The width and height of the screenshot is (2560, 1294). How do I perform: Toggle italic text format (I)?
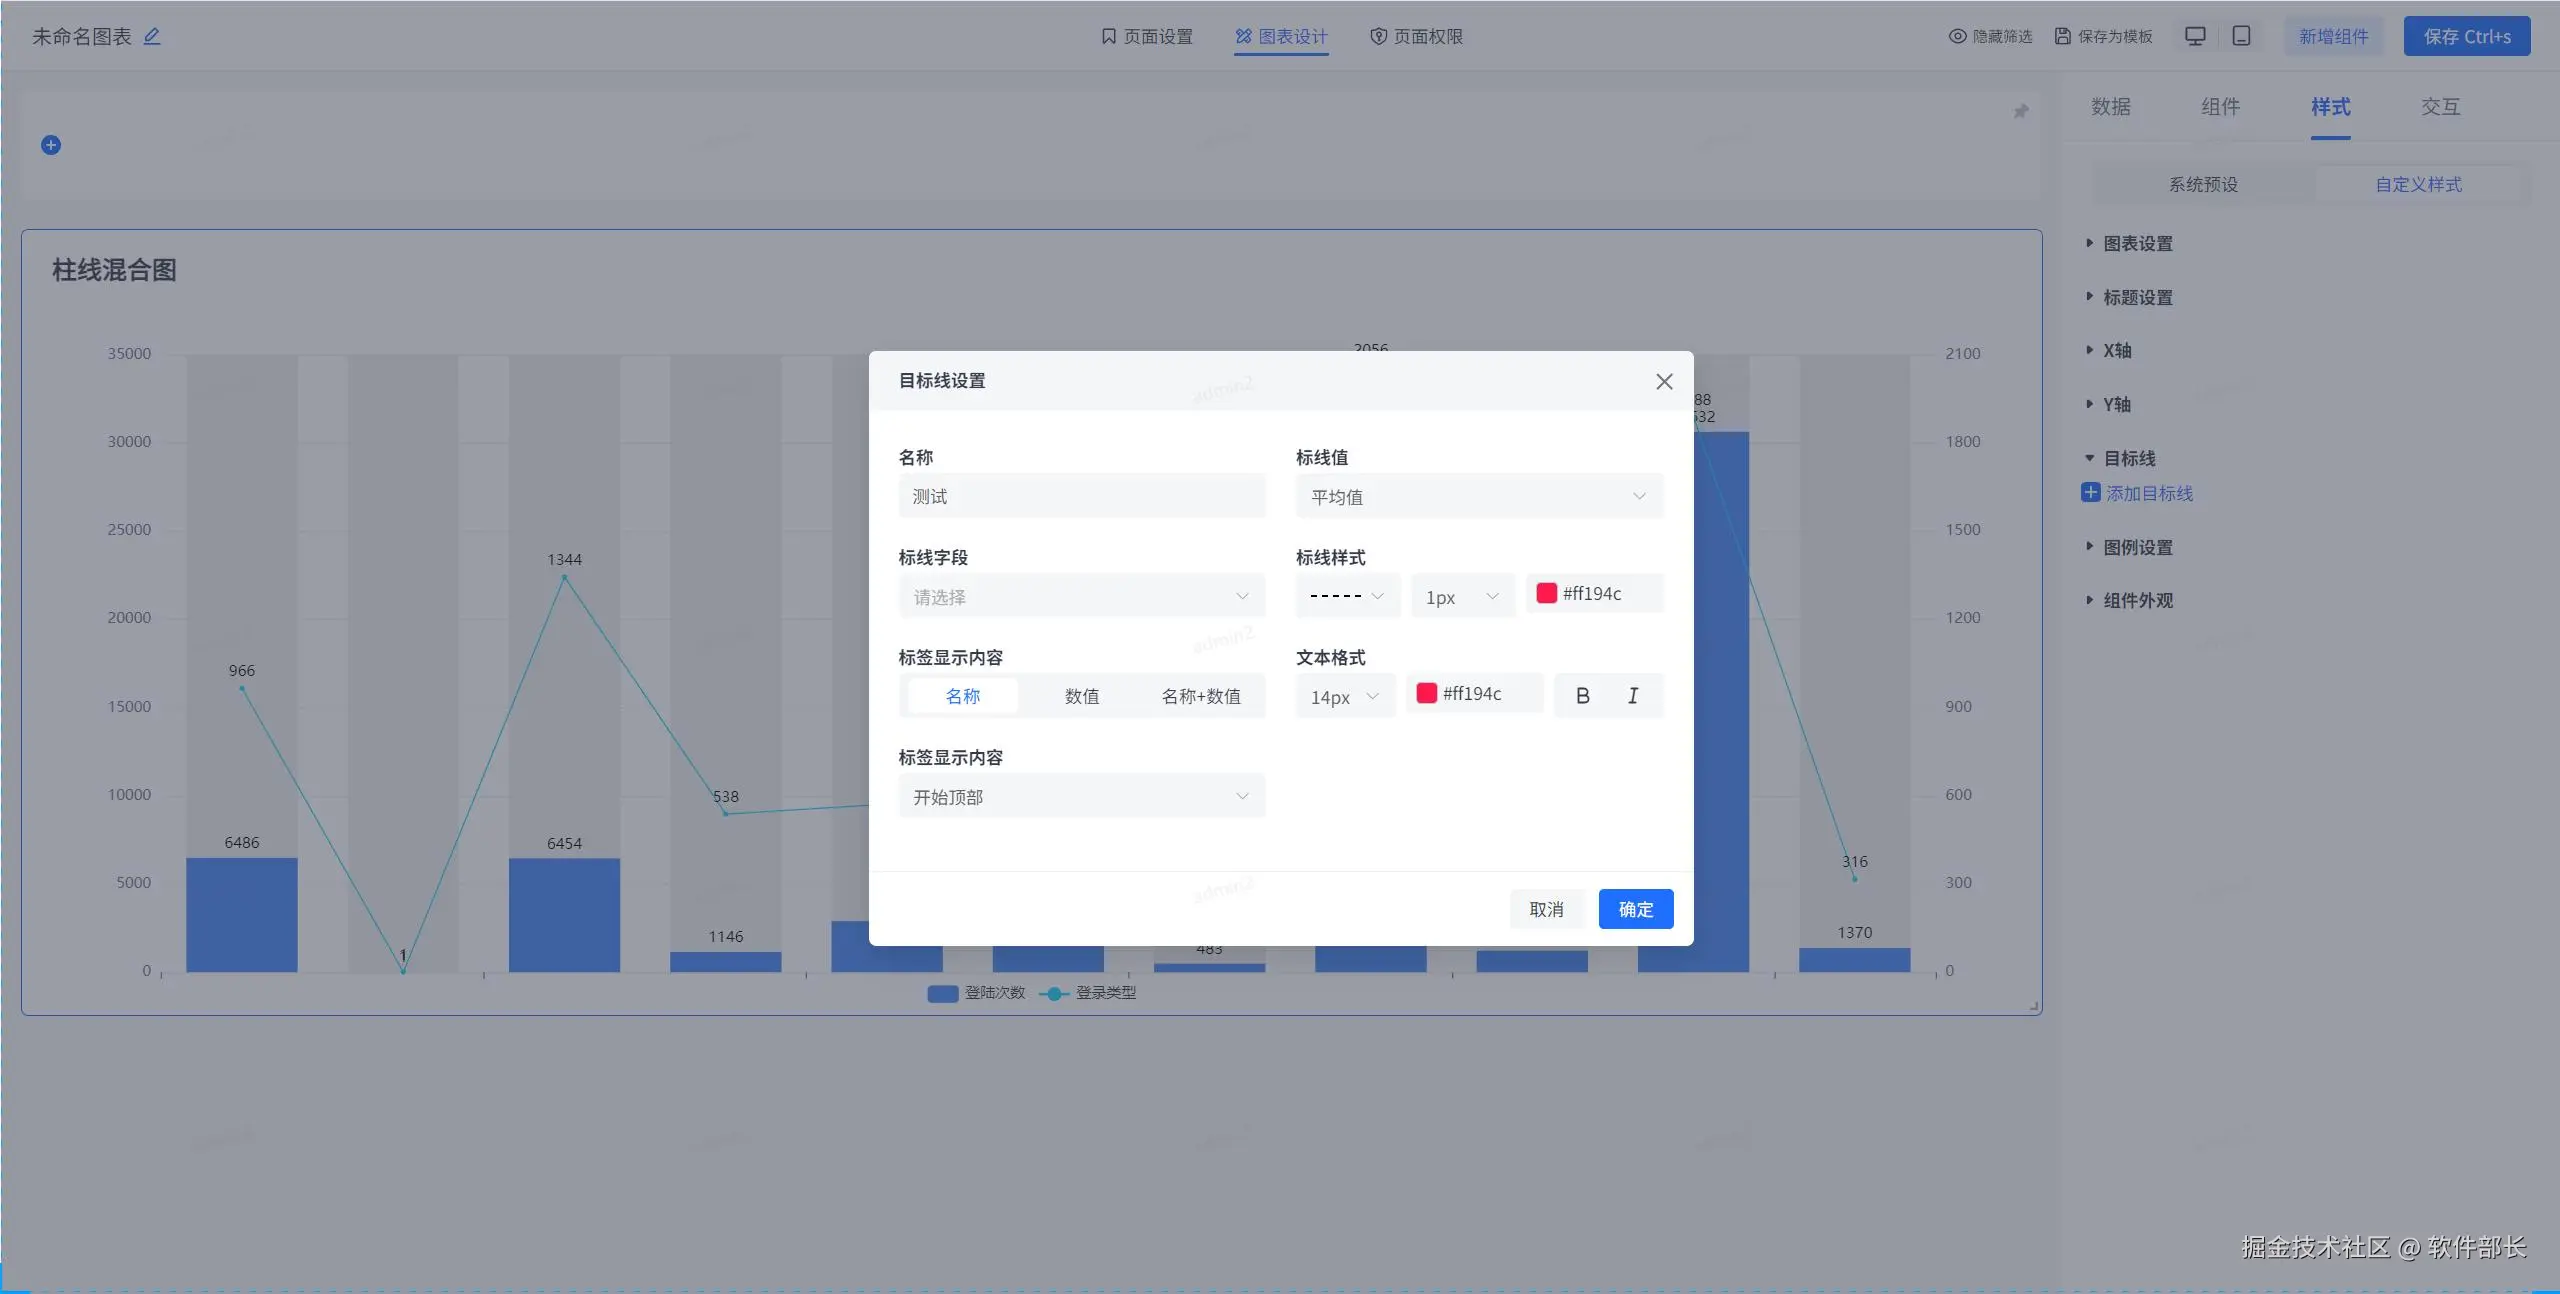click(1632, 696)
